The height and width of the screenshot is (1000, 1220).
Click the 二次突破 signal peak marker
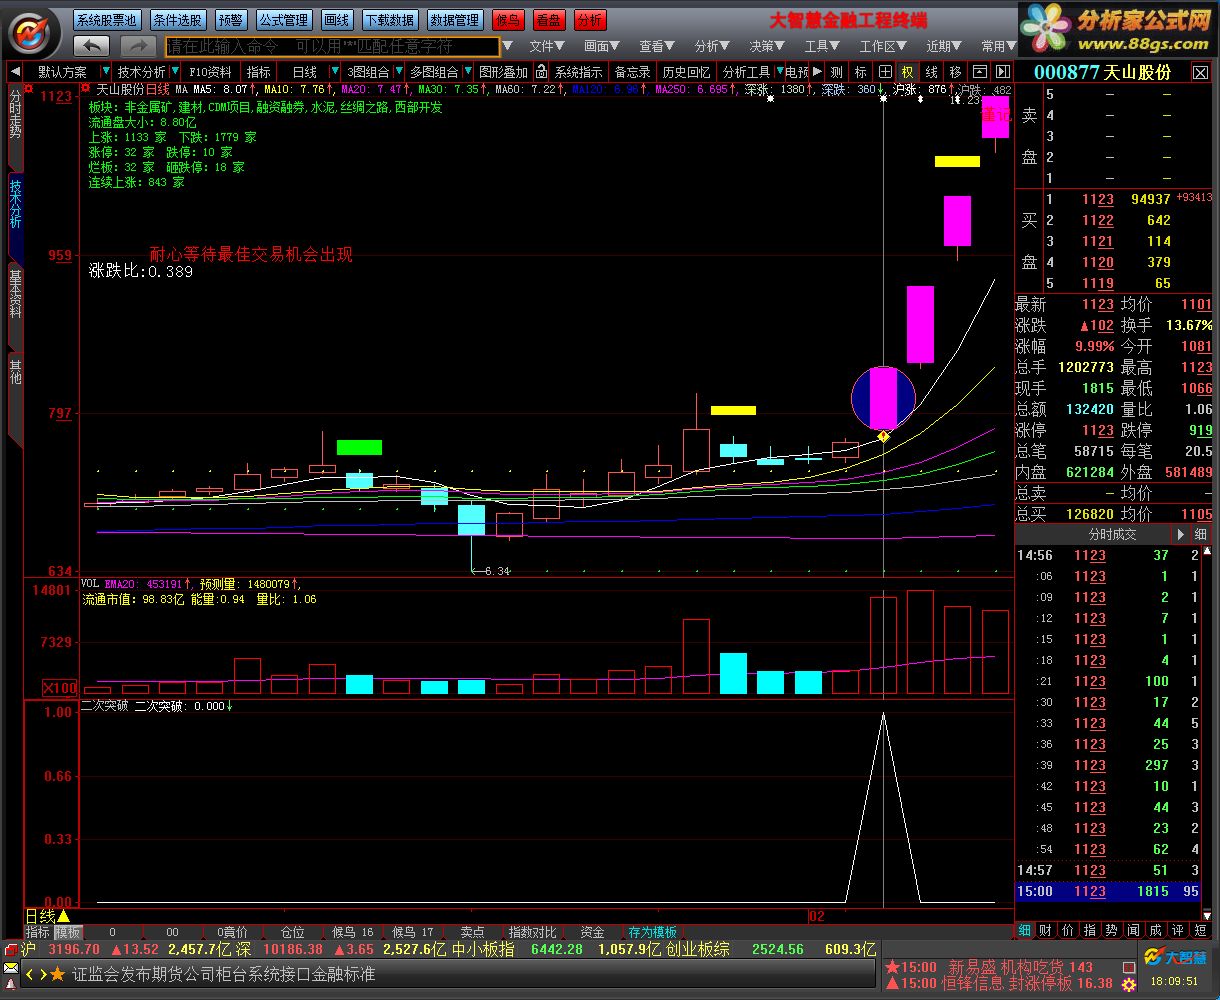pos(883,714)
